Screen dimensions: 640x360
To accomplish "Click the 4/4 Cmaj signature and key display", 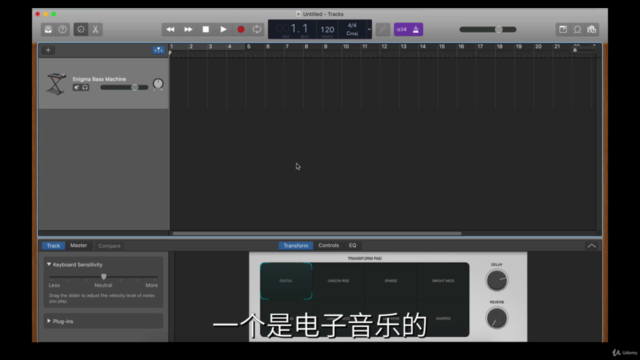I will point(352,29).
